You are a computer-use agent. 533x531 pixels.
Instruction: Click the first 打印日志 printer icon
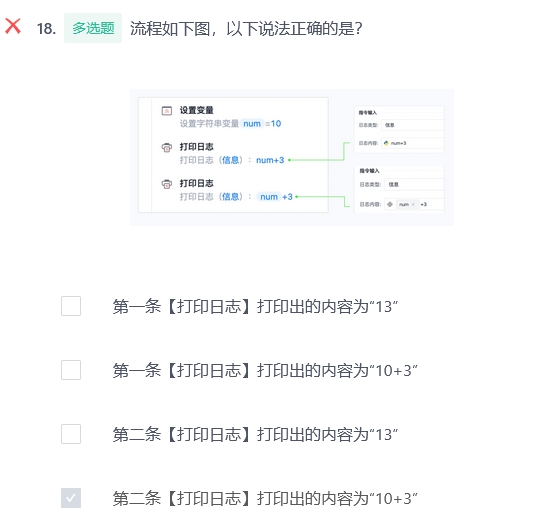167,148
